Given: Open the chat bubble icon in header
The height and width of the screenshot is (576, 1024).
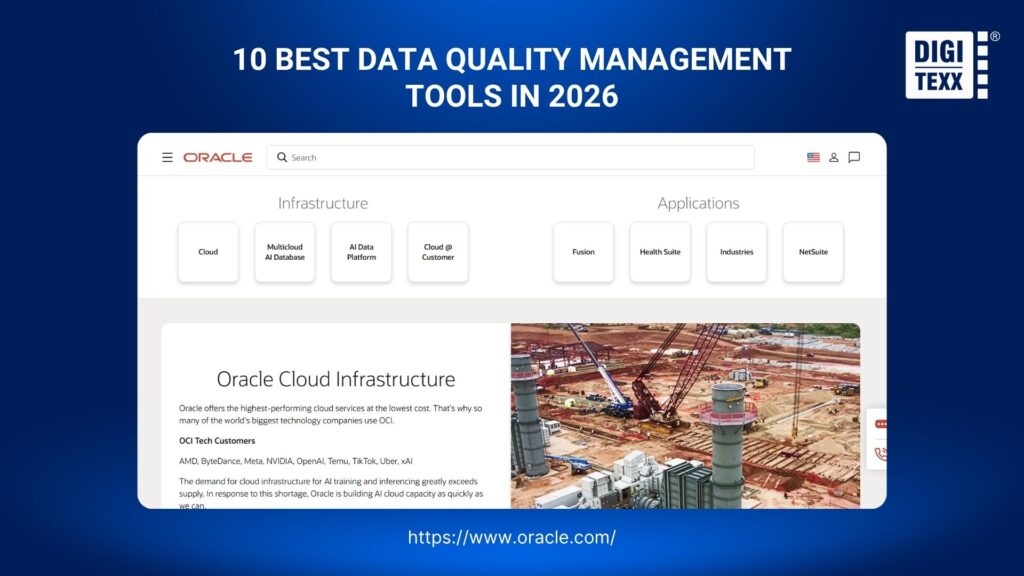Looking at the screenshot, I should (854, 157).
